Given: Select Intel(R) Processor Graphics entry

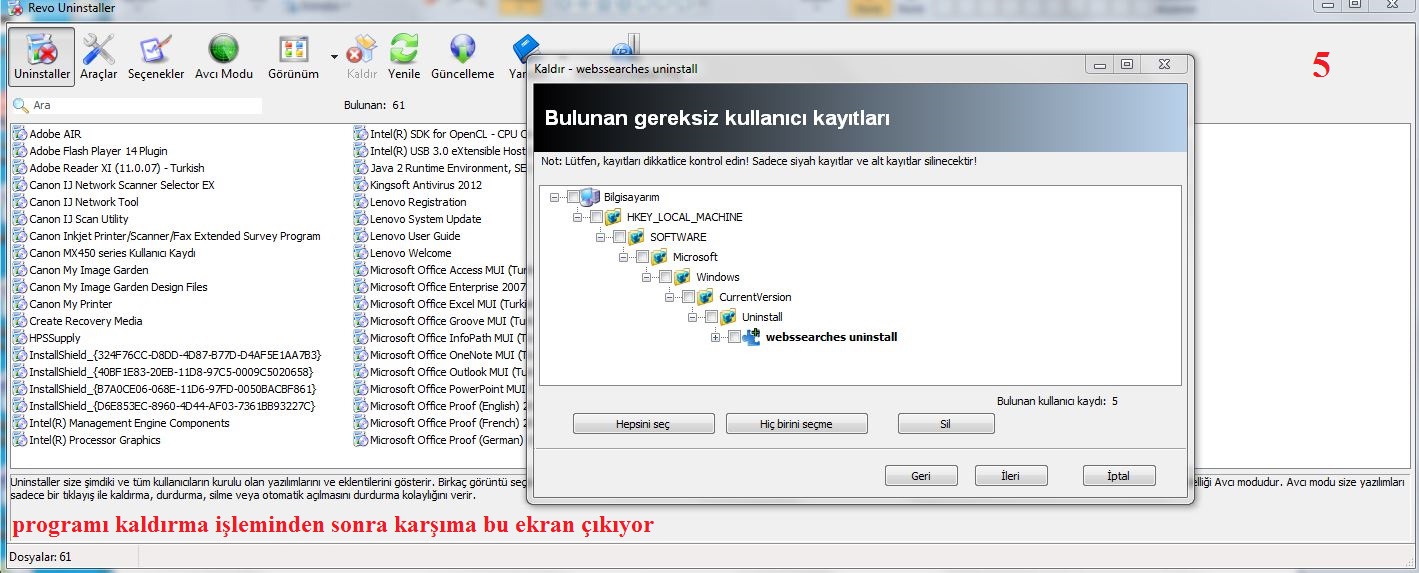Looking at the screenshot, I should (95, 440).
